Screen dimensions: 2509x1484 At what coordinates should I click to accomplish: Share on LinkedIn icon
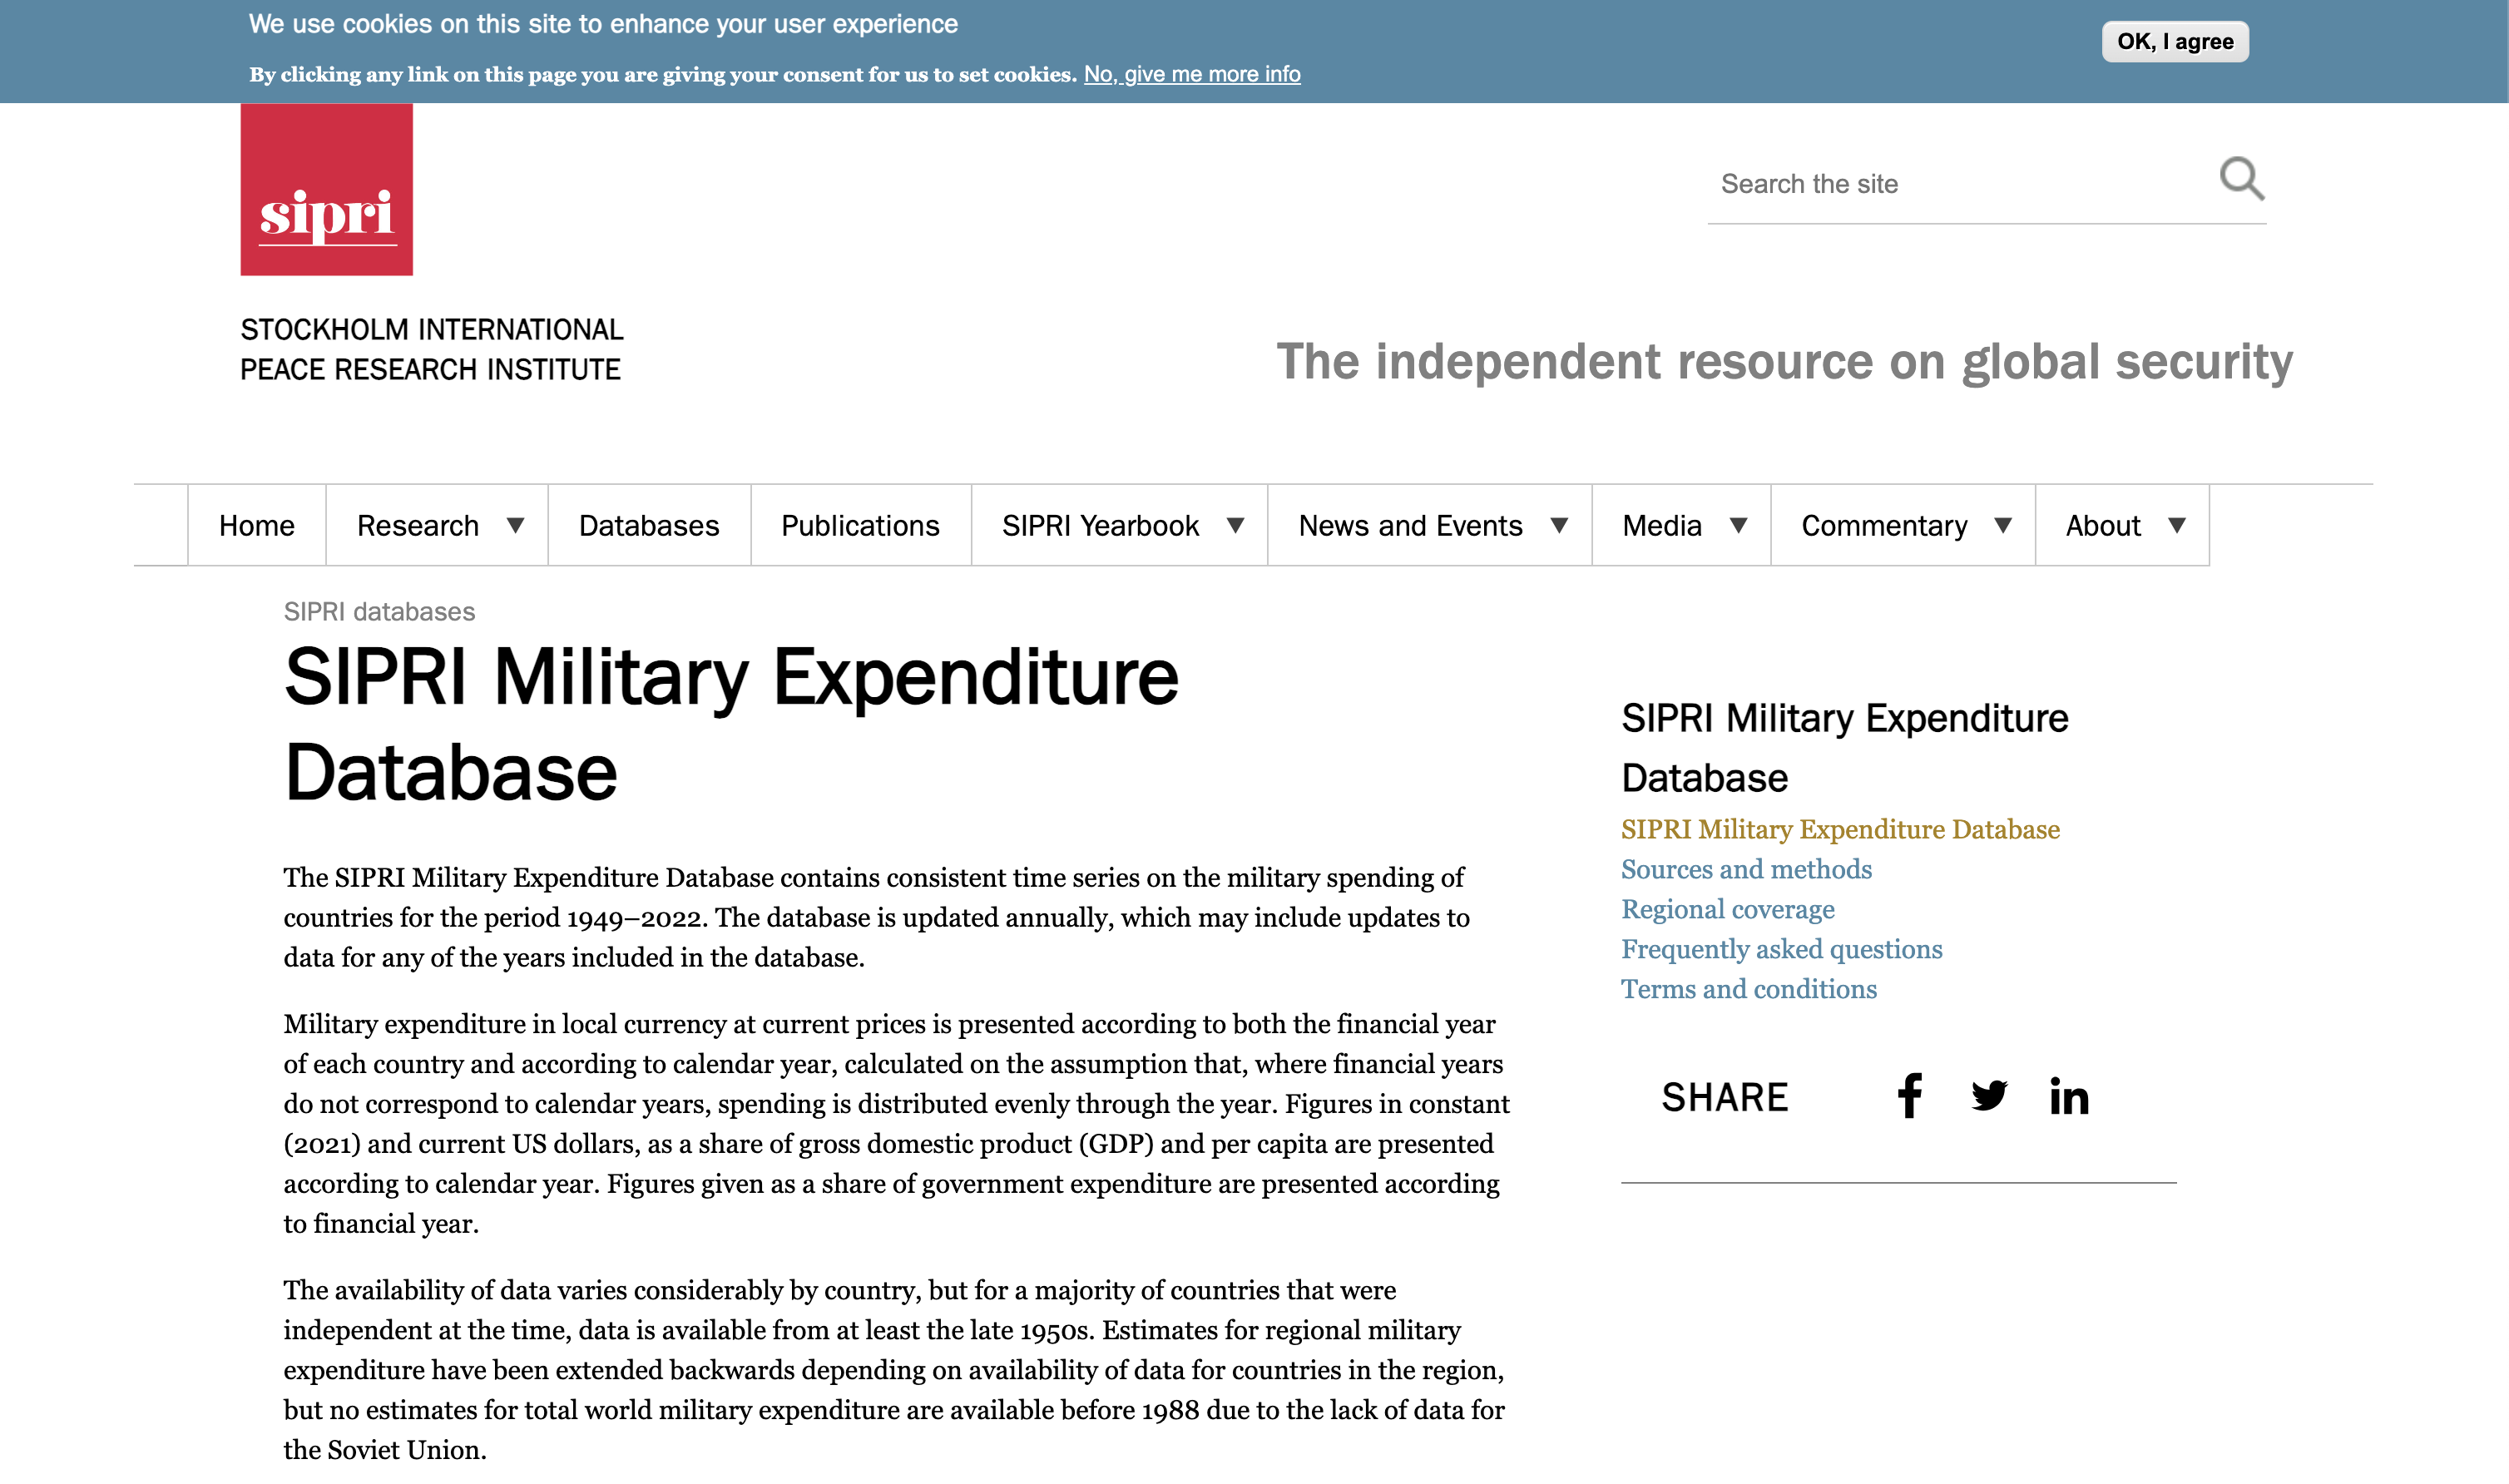coord(2069,1096)
